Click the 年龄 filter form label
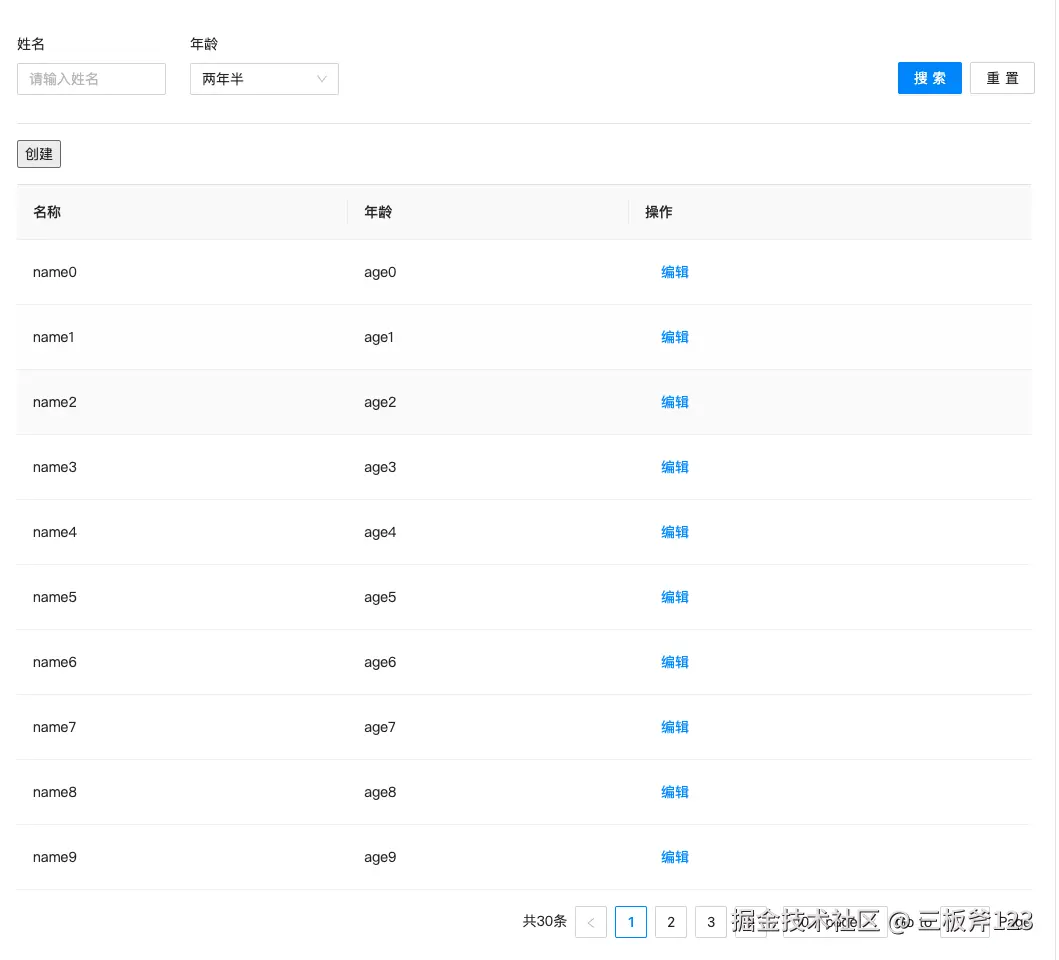This screenshot has height=960, width=1059. point(204,44)
